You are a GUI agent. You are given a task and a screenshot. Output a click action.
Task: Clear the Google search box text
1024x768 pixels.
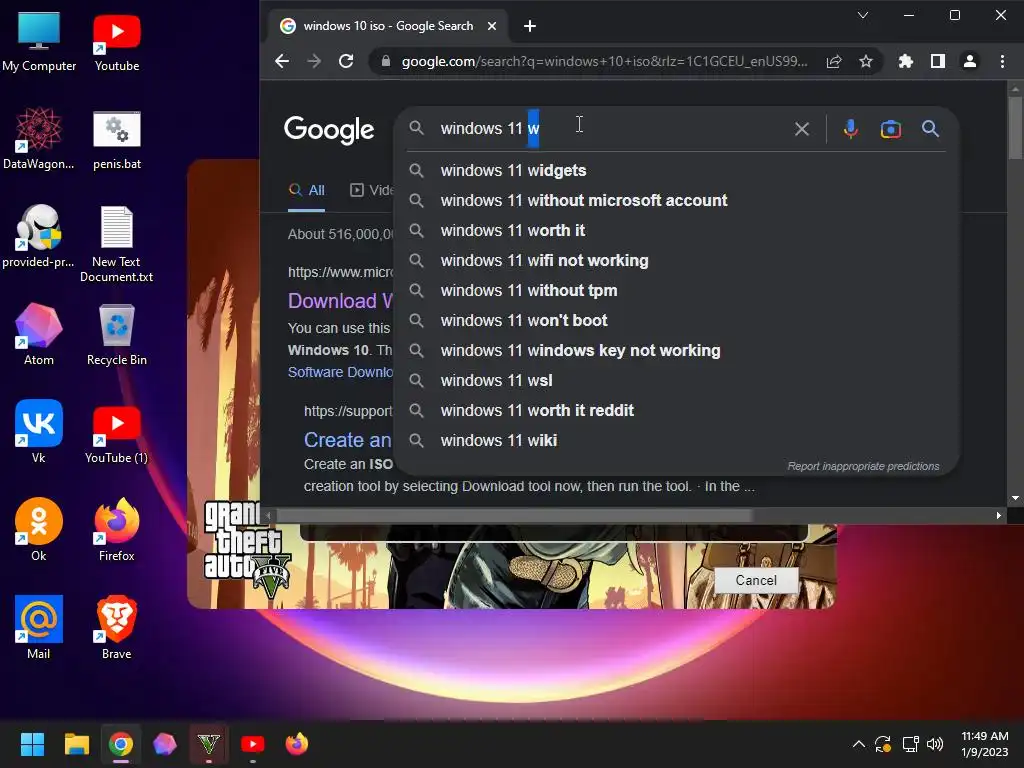pos(802,129)
